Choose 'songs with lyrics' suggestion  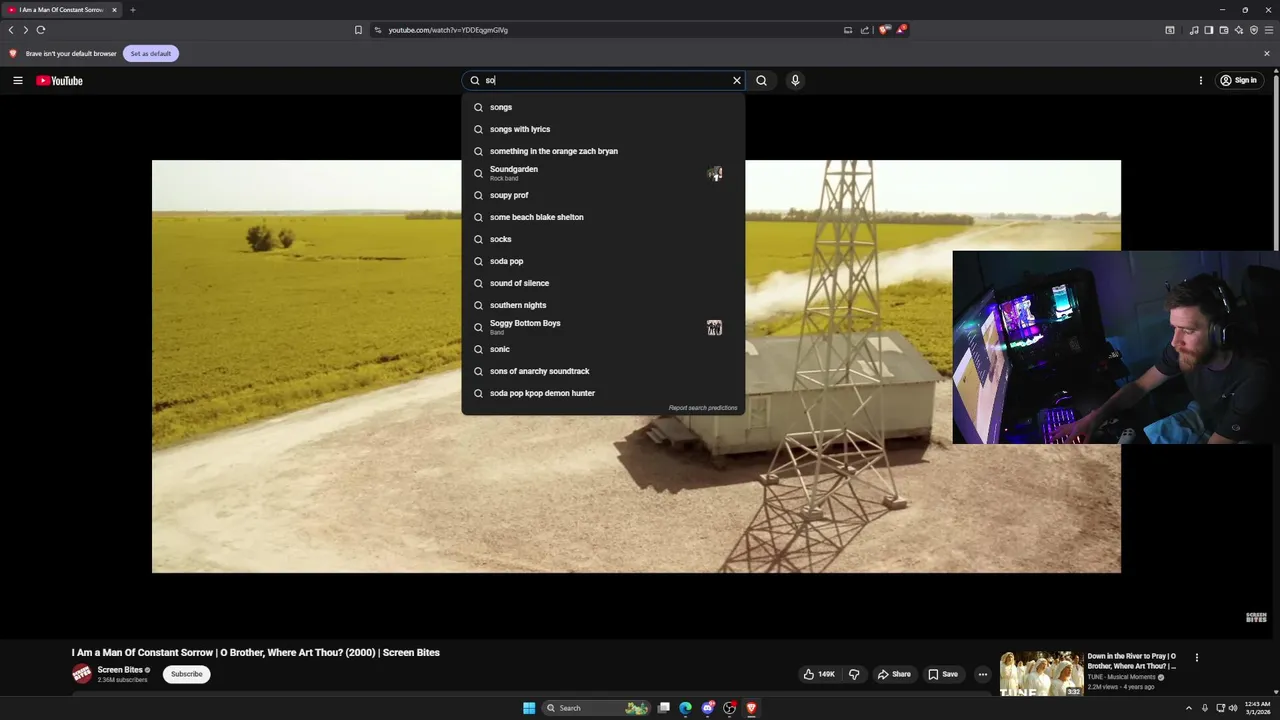[x=603, y=129]
